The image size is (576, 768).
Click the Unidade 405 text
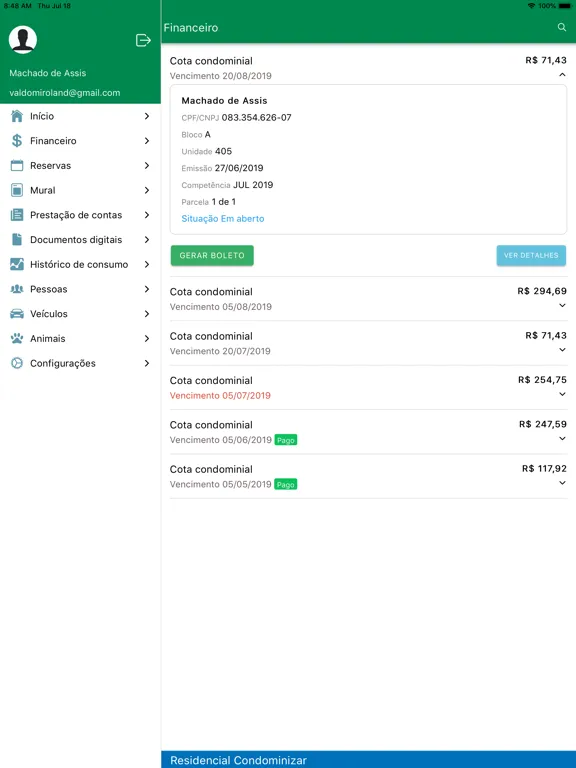point(207,151)
